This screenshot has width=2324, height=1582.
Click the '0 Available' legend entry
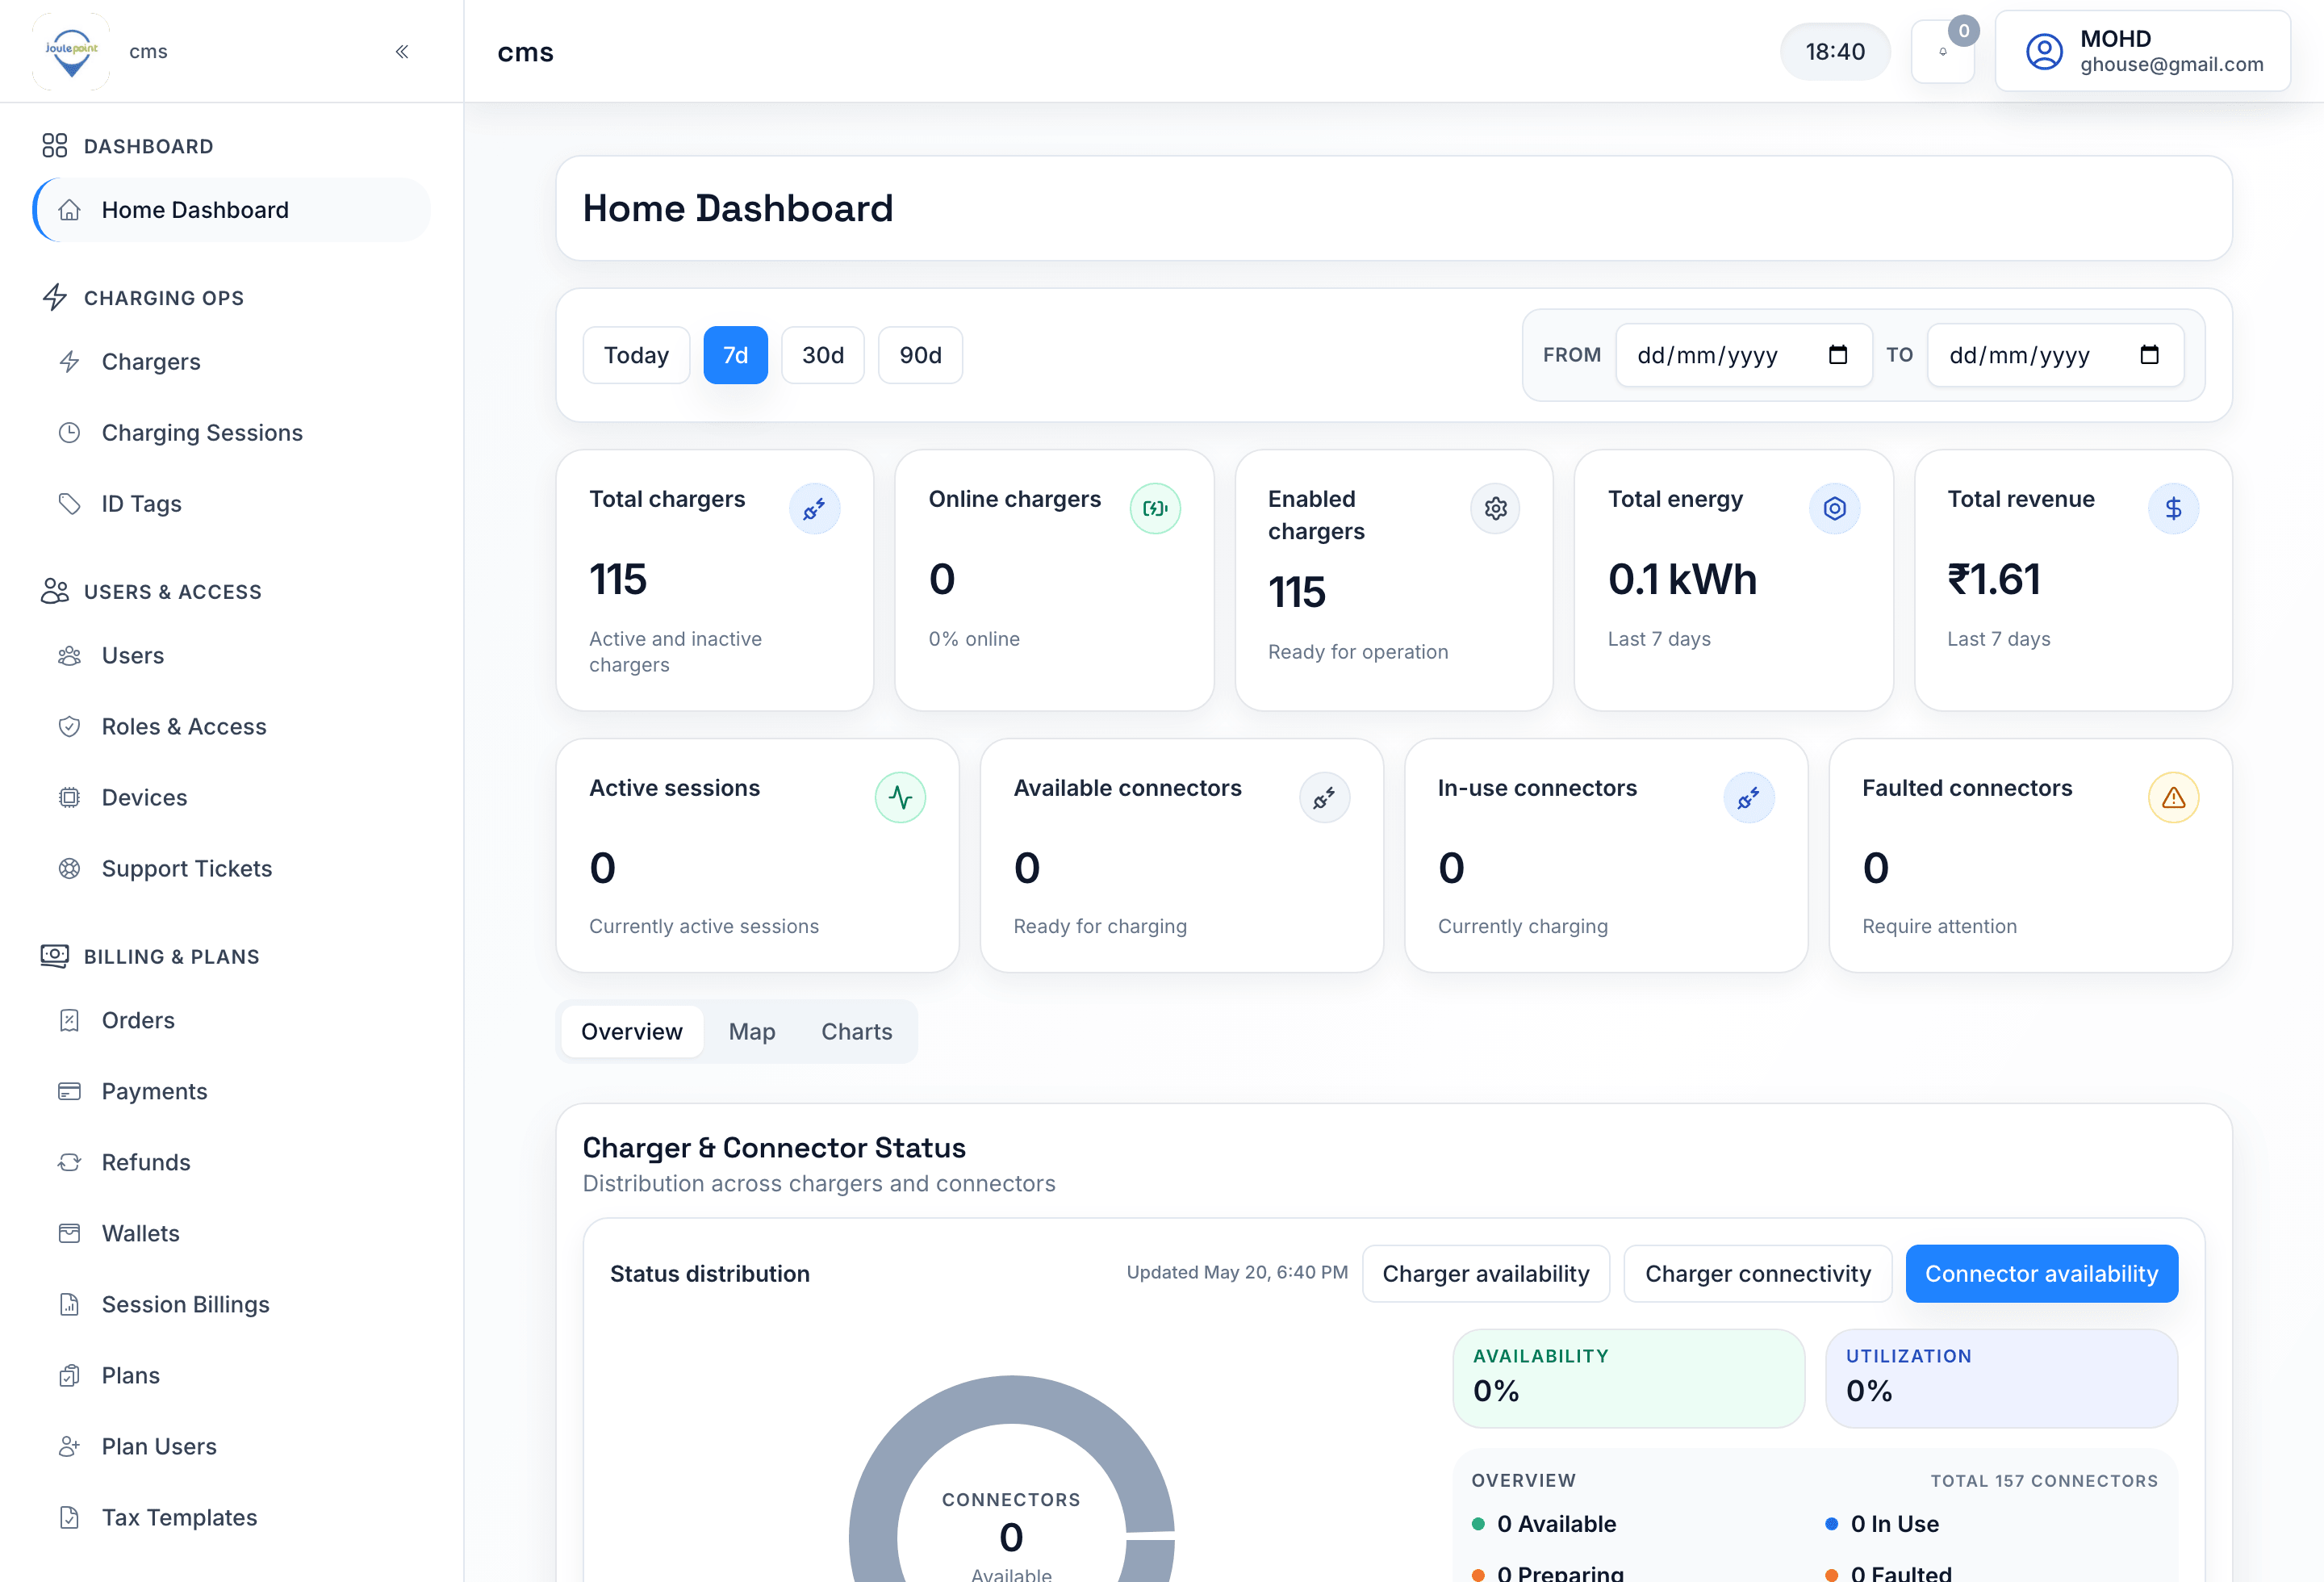click(1544, 1524)
